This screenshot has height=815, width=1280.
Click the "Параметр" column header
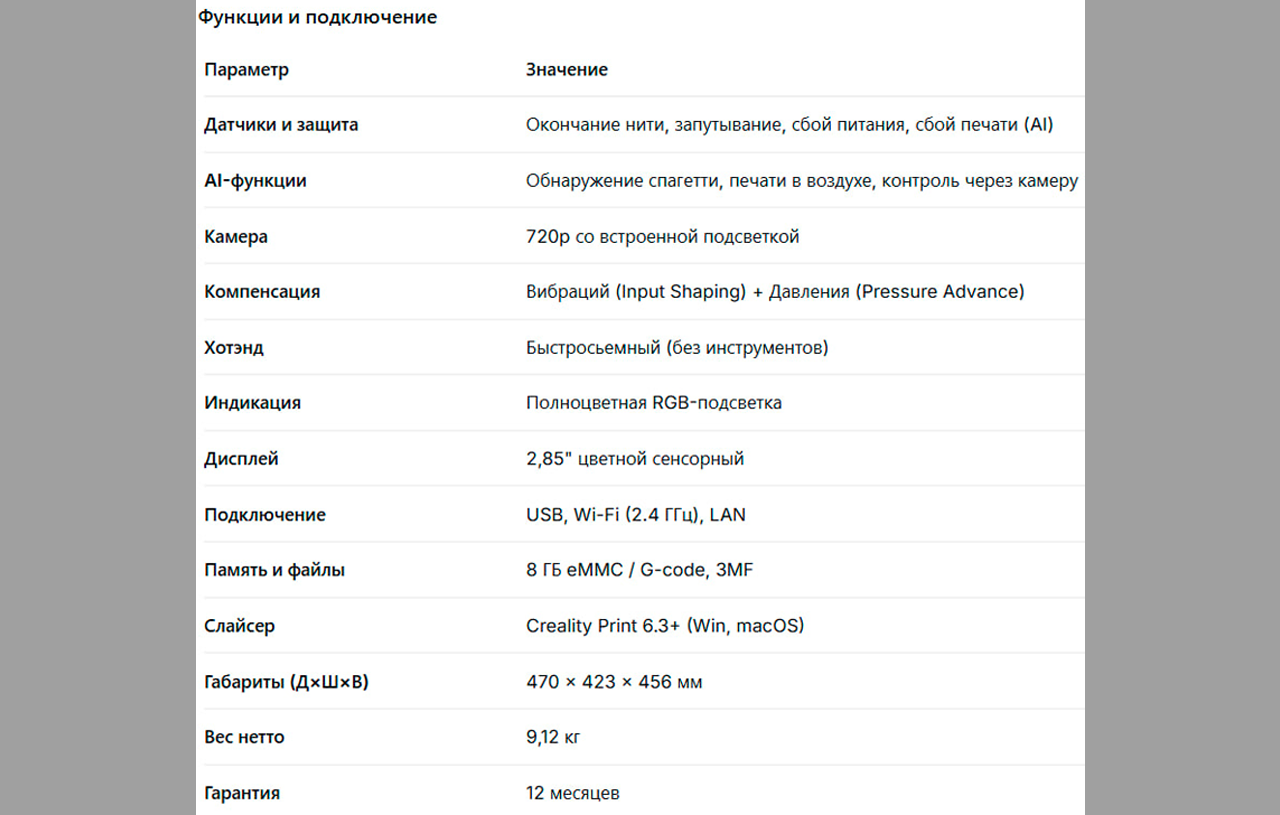click(x=246, y=70)
